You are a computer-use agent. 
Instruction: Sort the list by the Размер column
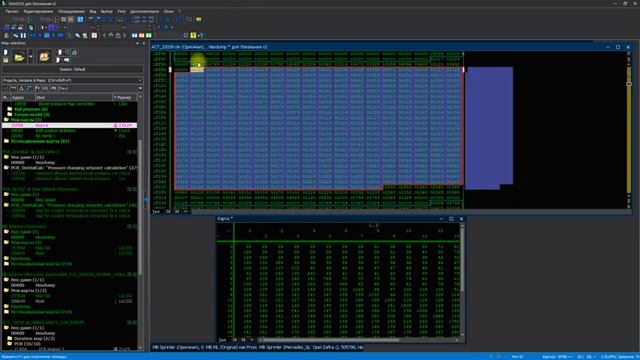click(x=125, y=98)
